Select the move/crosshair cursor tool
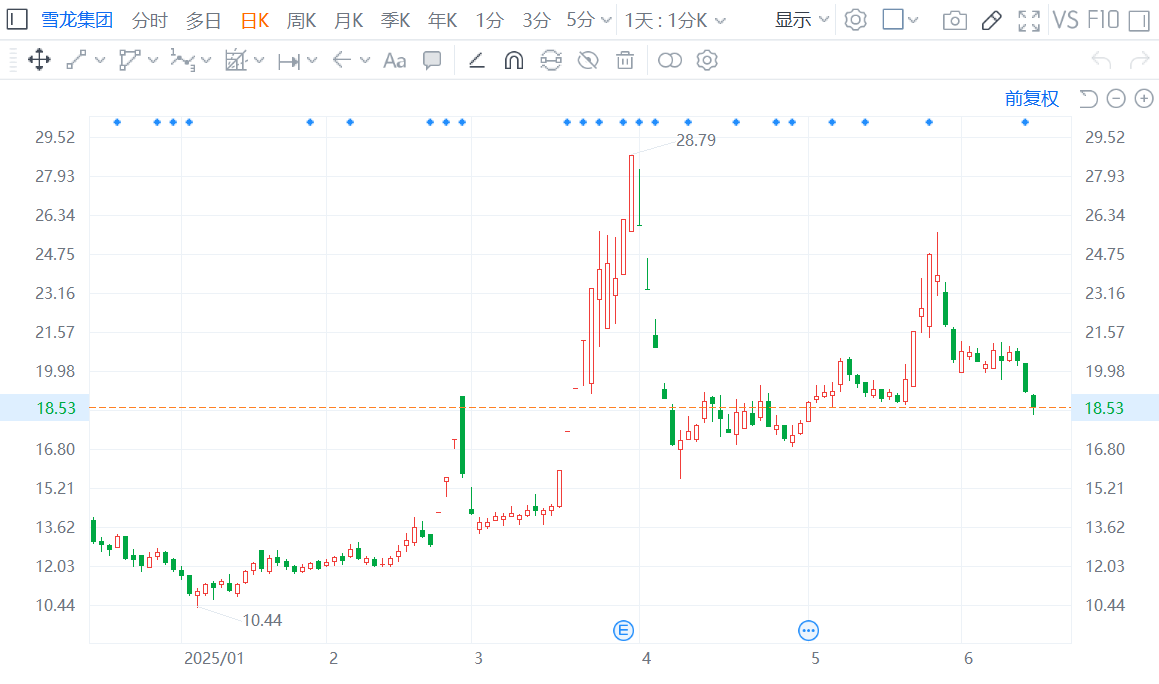Viewport: 1159px width, 684px height. point(39,61)
